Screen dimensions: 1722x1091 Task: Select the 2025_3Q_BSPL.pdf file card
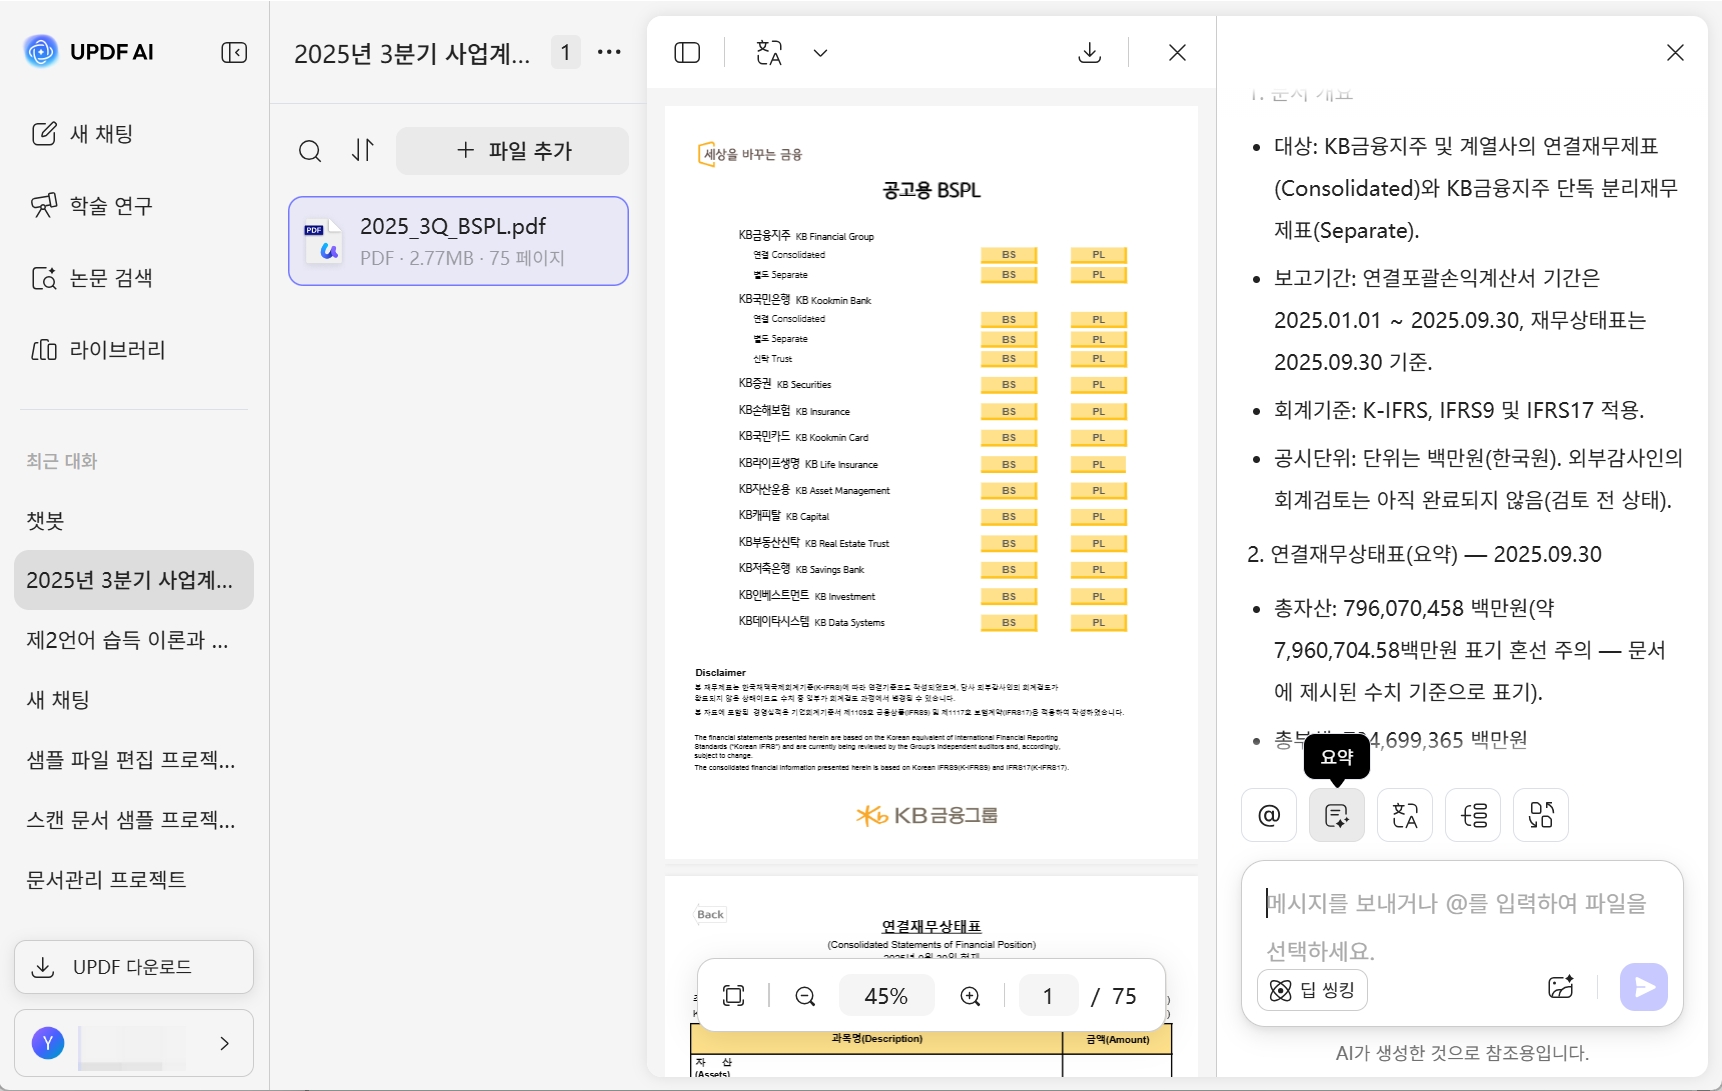458,241
